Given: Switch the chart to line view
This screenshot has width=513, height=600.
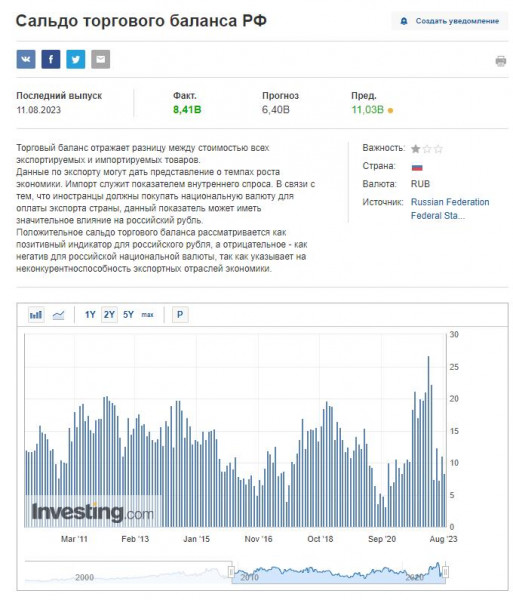Looking at the screenshot, I should pyautogui.click(x=58, y=315).
